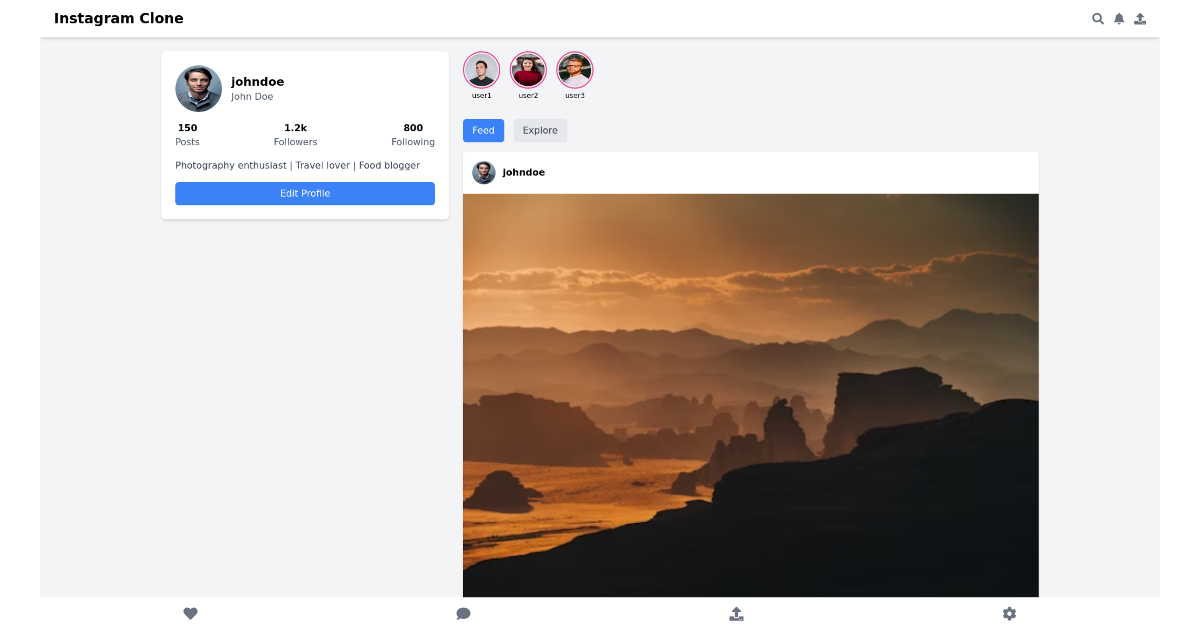The width and height of the screenshot is (1200, 630).
Task: View notifications via the bell icon
Action: [1118, 18]
